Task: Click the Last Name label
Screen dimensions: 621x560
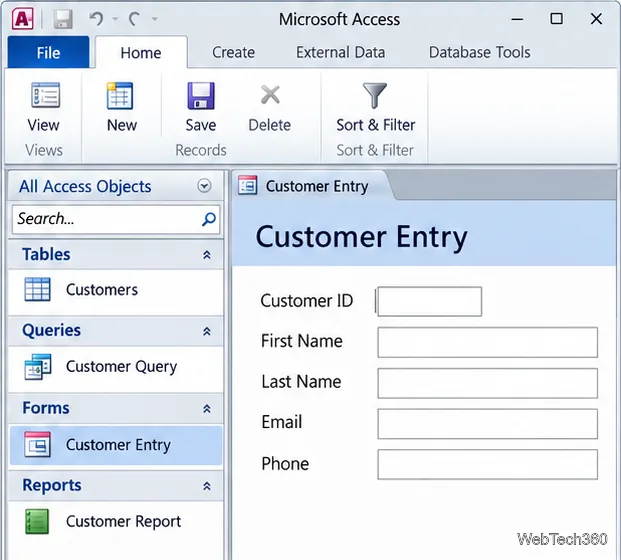Action: [301, 382]
